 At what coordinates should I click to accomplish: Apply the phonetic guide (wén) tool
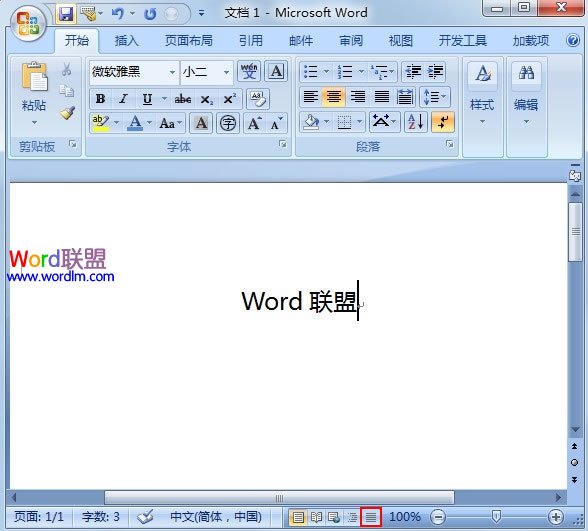(x=249, y=71)
